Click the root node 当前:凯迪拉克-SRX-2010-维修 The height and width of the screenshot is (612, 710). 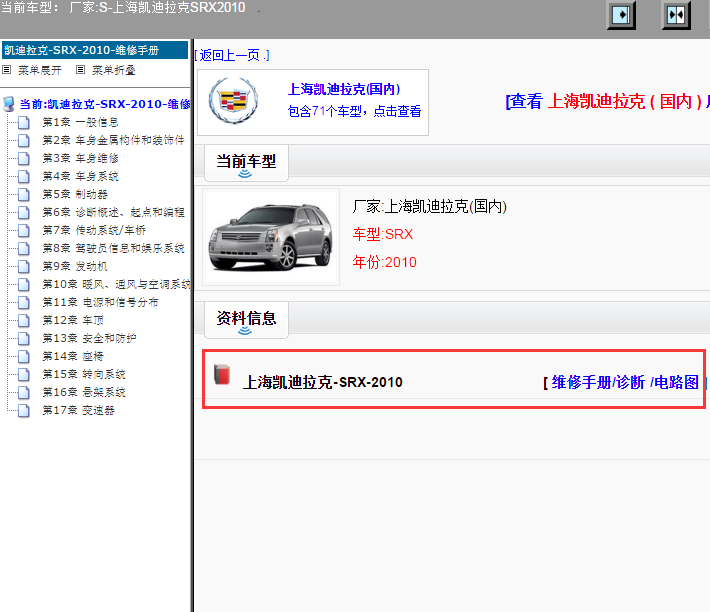pyautogui.click(x=105, y=104)
